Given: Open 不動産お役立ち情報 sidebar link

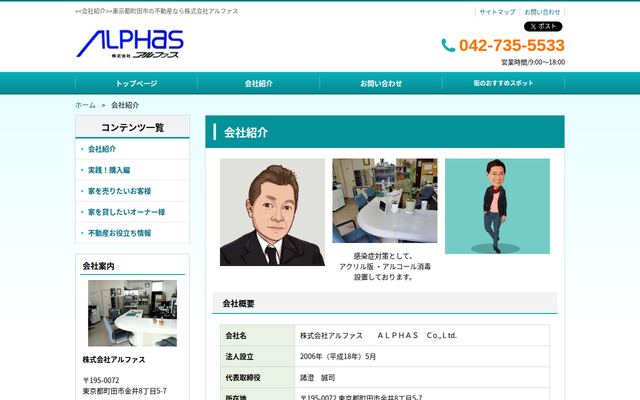Looking at the screenshot, I should [120, 233].
